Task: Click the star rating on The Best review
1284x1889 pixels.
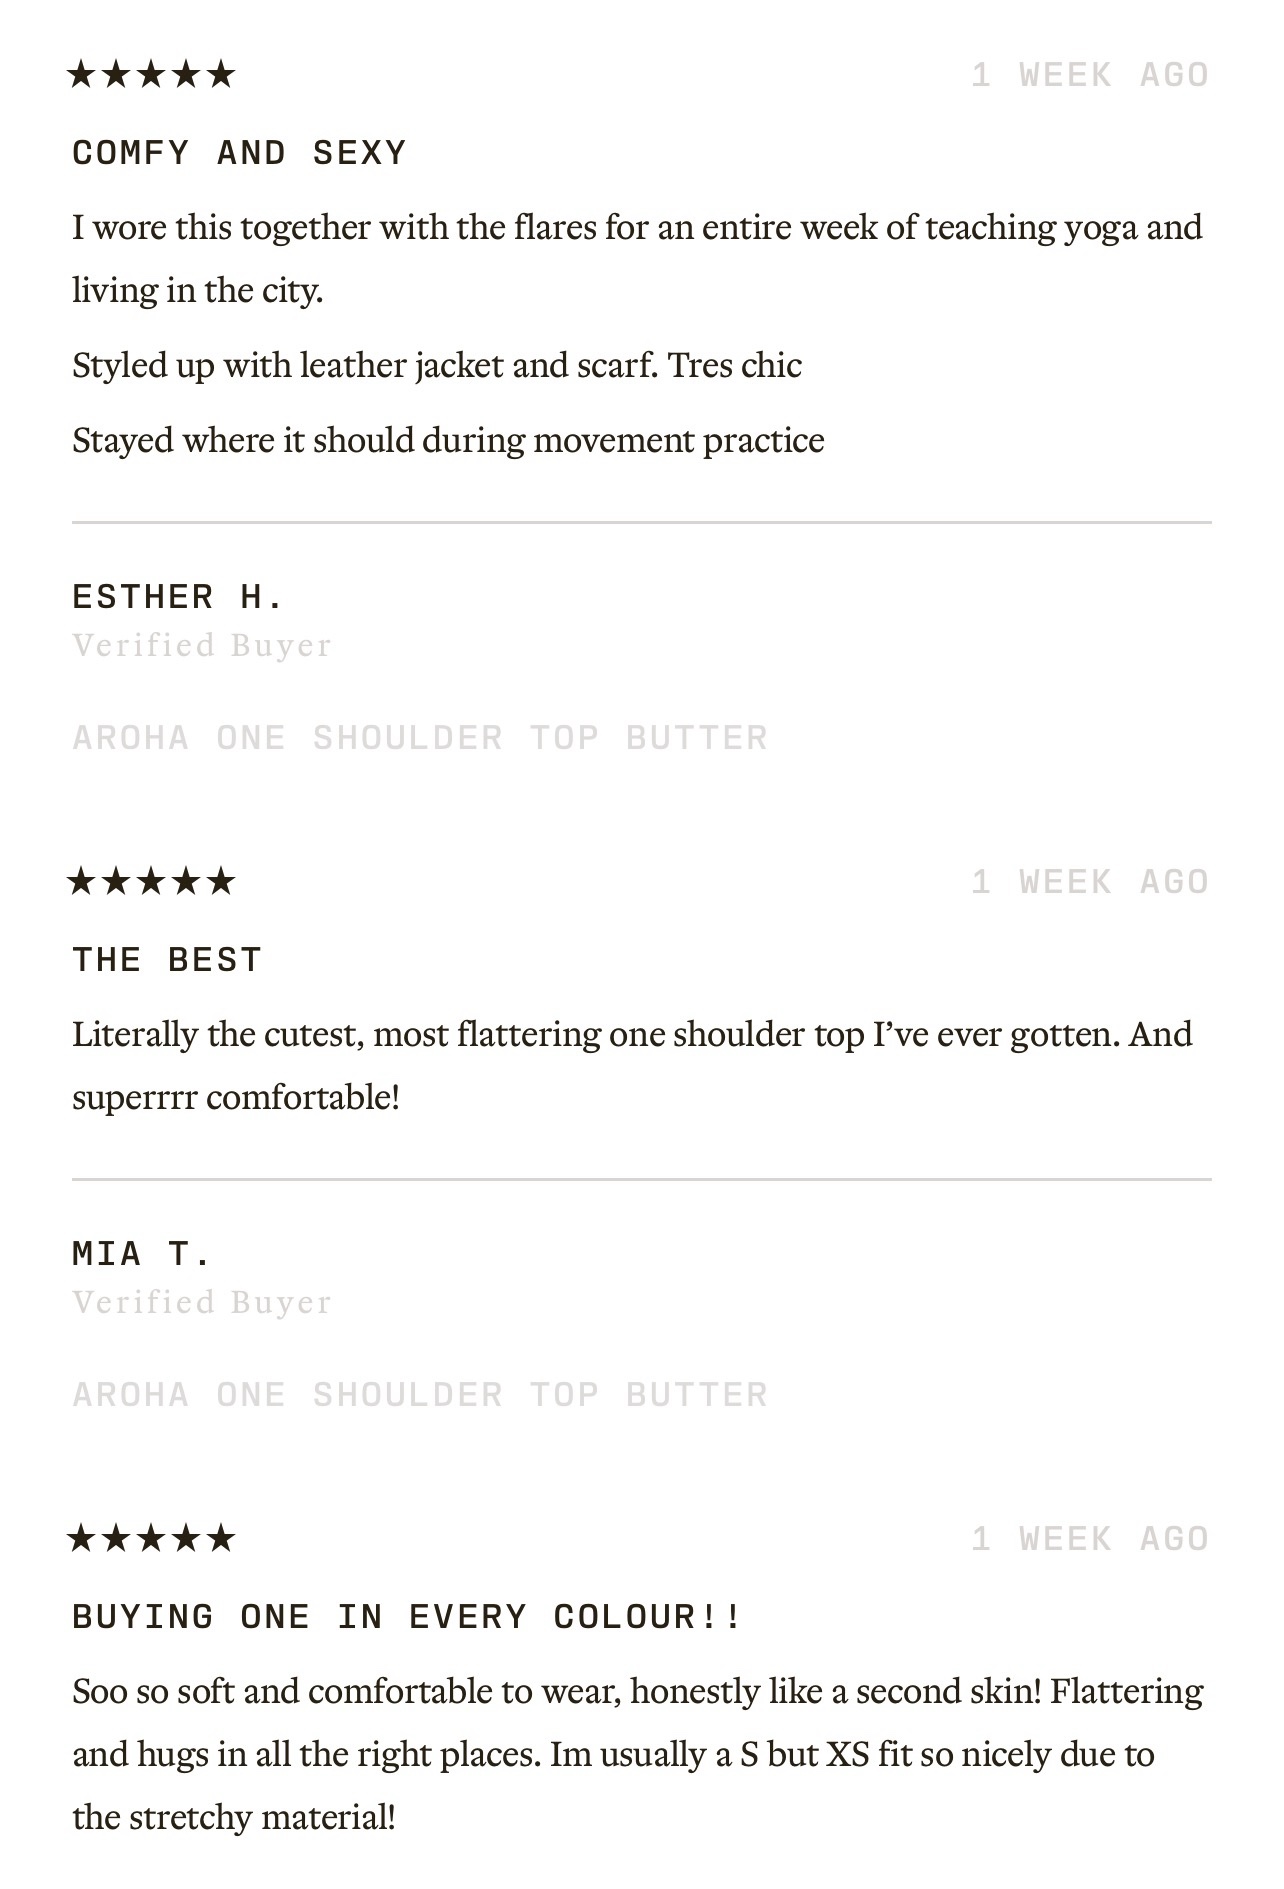Action: (x=151, y=882)
